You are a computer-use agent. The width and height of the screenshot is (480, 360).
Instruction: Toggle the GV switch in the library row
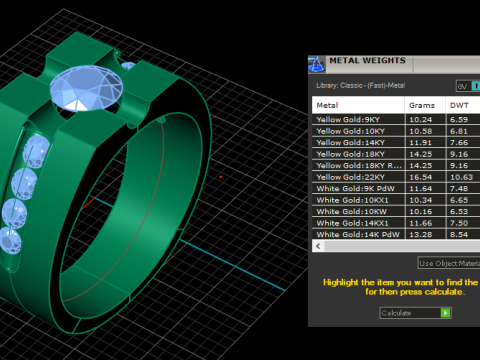468,86
